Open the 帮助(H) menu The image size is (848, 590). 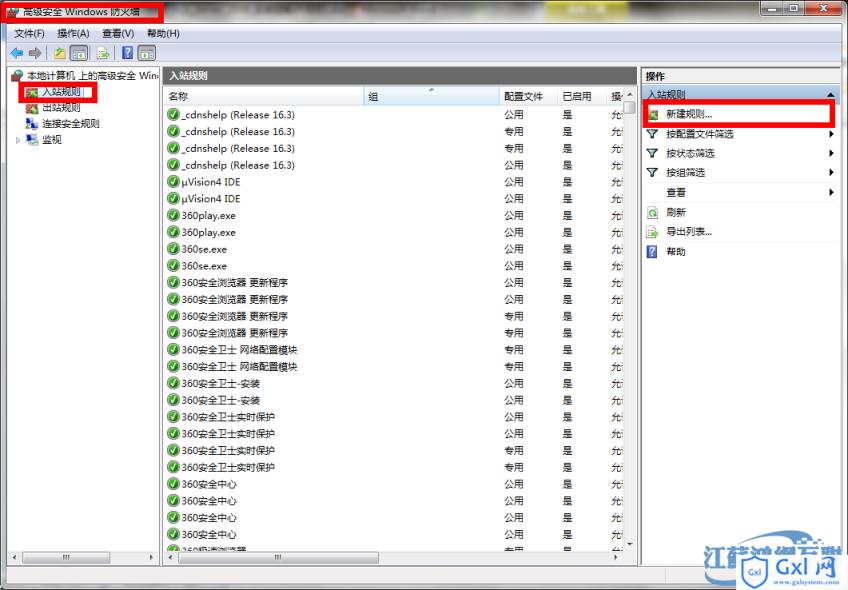pos(163,34)
